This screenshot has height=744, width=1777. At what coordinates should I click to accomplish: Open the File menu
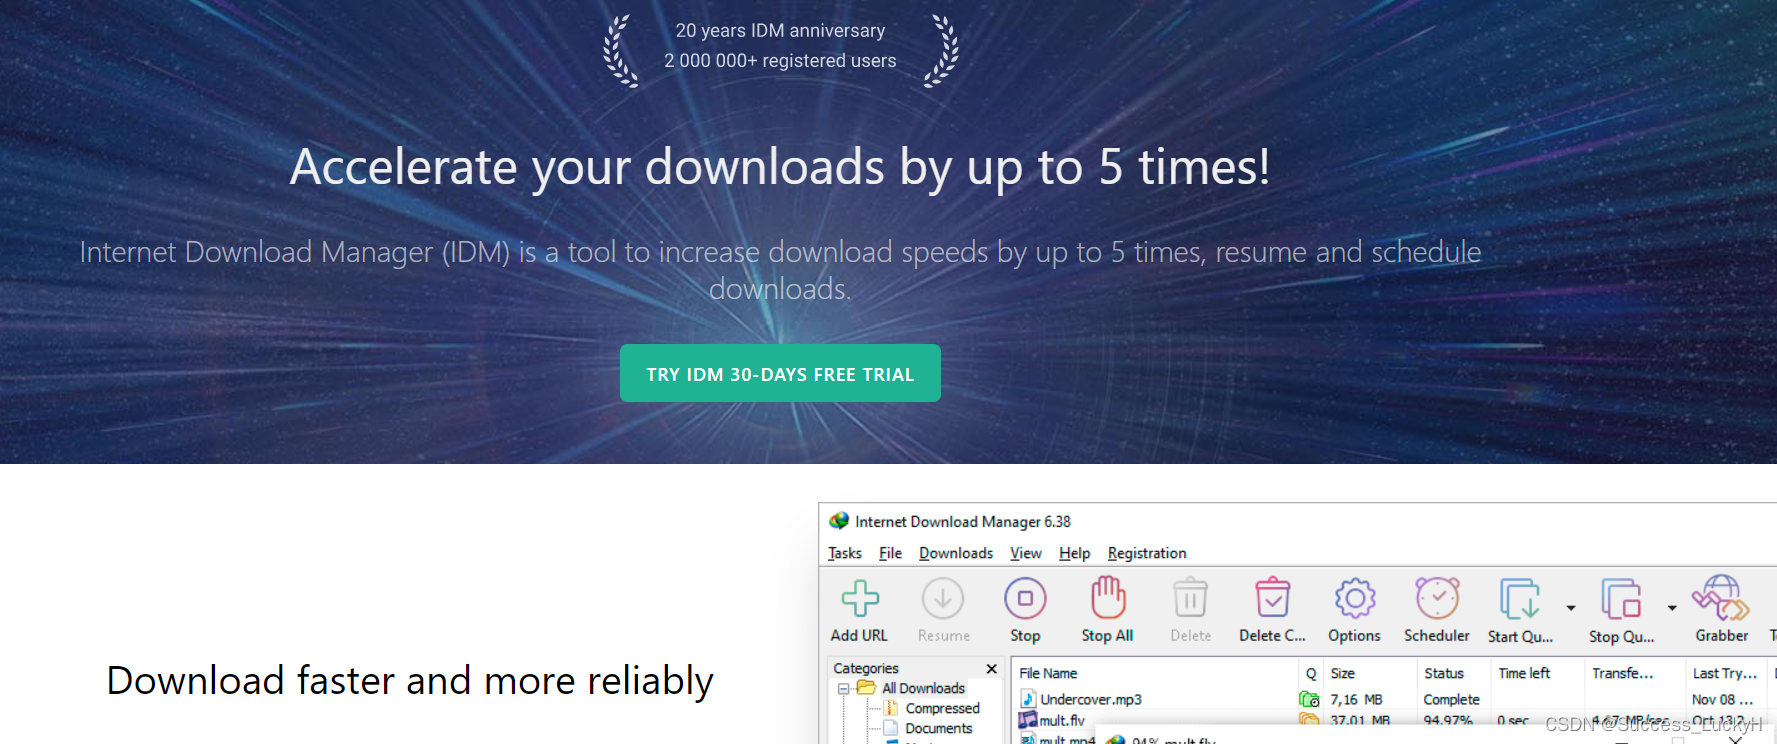point(890,553)
